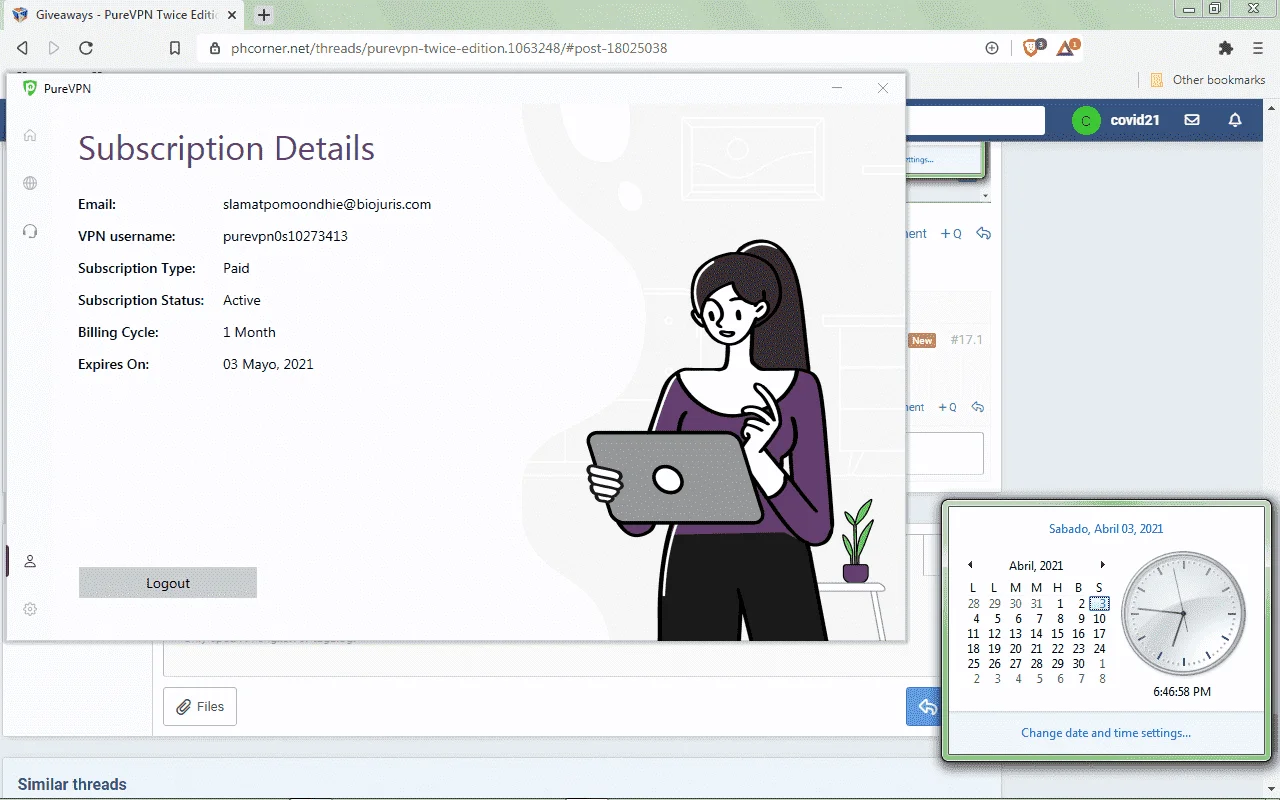
Task: Open browser extensions puzzle icon
Action: pos(1226,48)
